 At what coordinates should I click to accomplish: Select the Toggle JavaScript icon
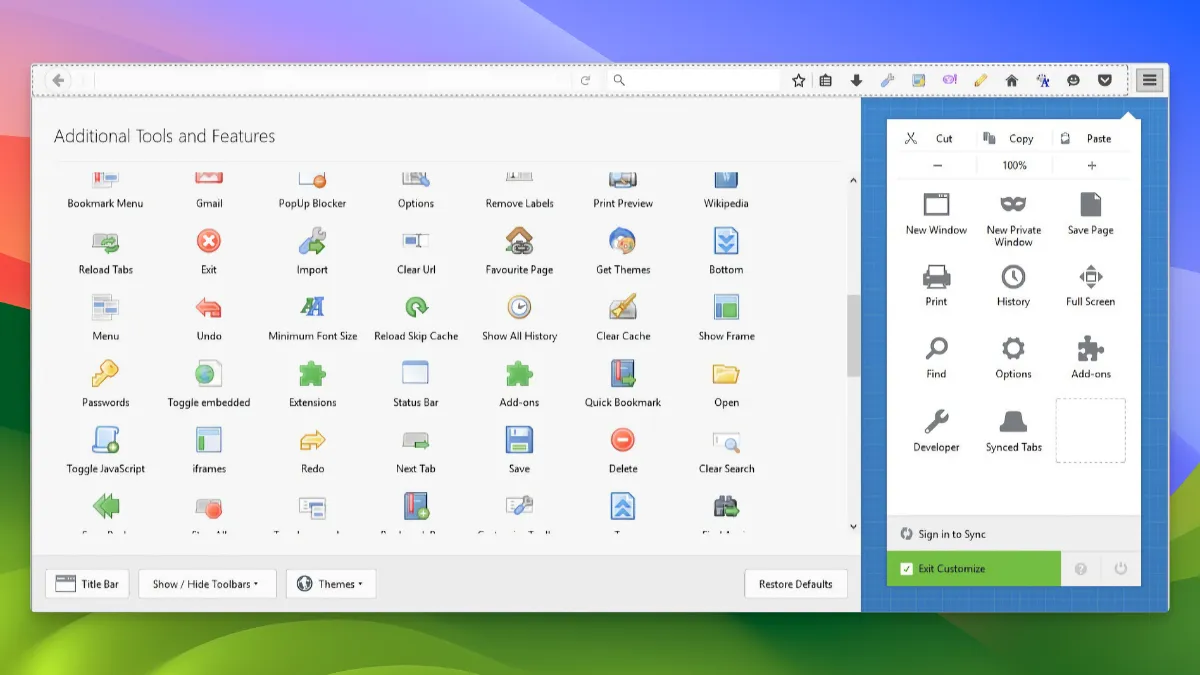pyautogui.click(x=106, y=440)
